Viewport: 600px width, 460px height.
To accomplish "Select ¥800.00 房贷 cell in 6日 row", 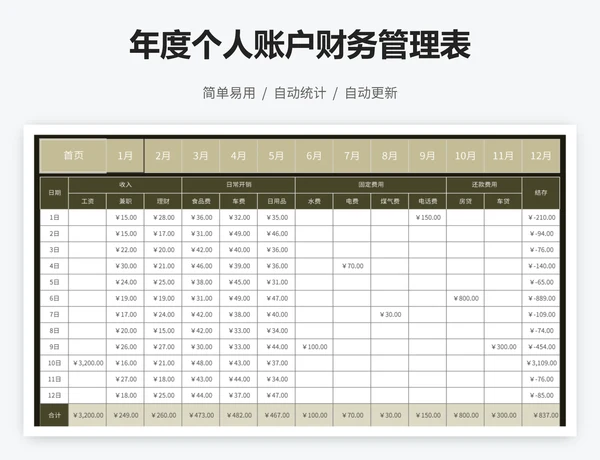I will (x=465, y=298).
